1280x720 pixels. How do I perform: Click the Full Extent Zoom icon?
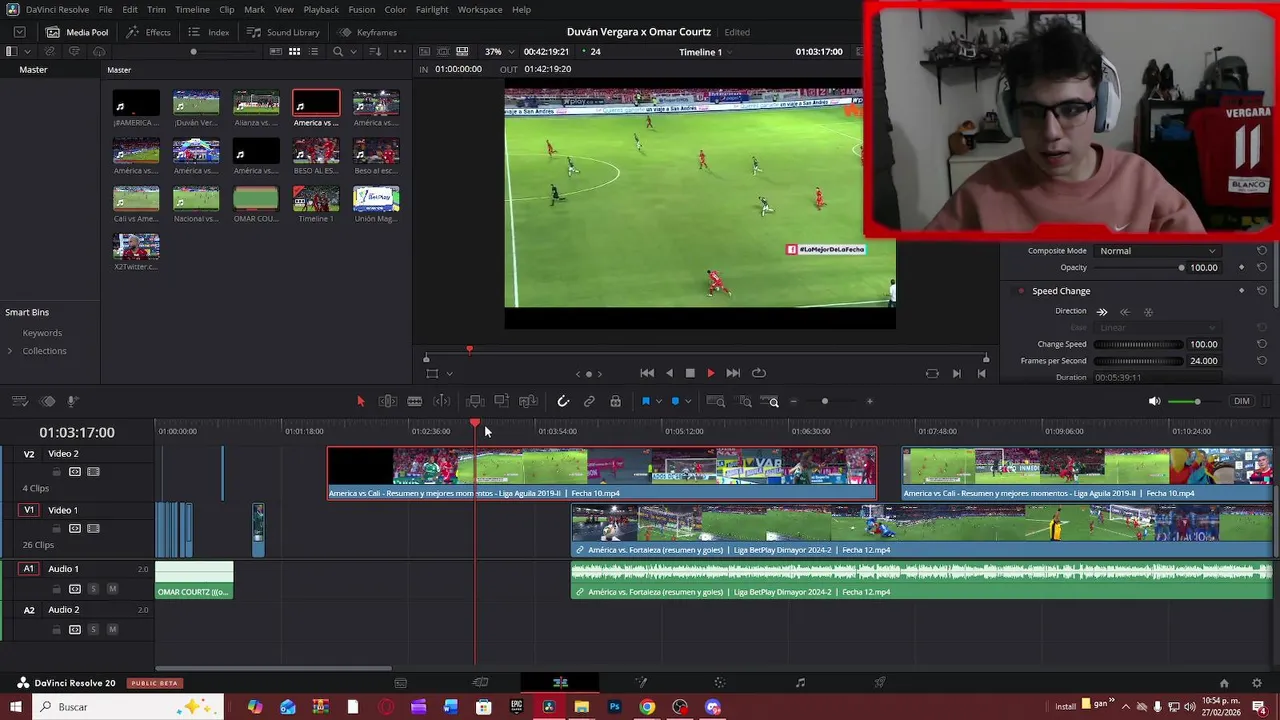pyautogui.click(x=716, y=401)
